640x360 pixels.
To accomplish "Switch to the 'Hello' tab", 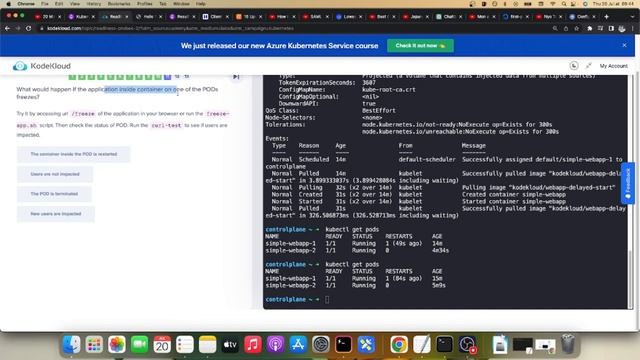I will [x=149, y=17].
